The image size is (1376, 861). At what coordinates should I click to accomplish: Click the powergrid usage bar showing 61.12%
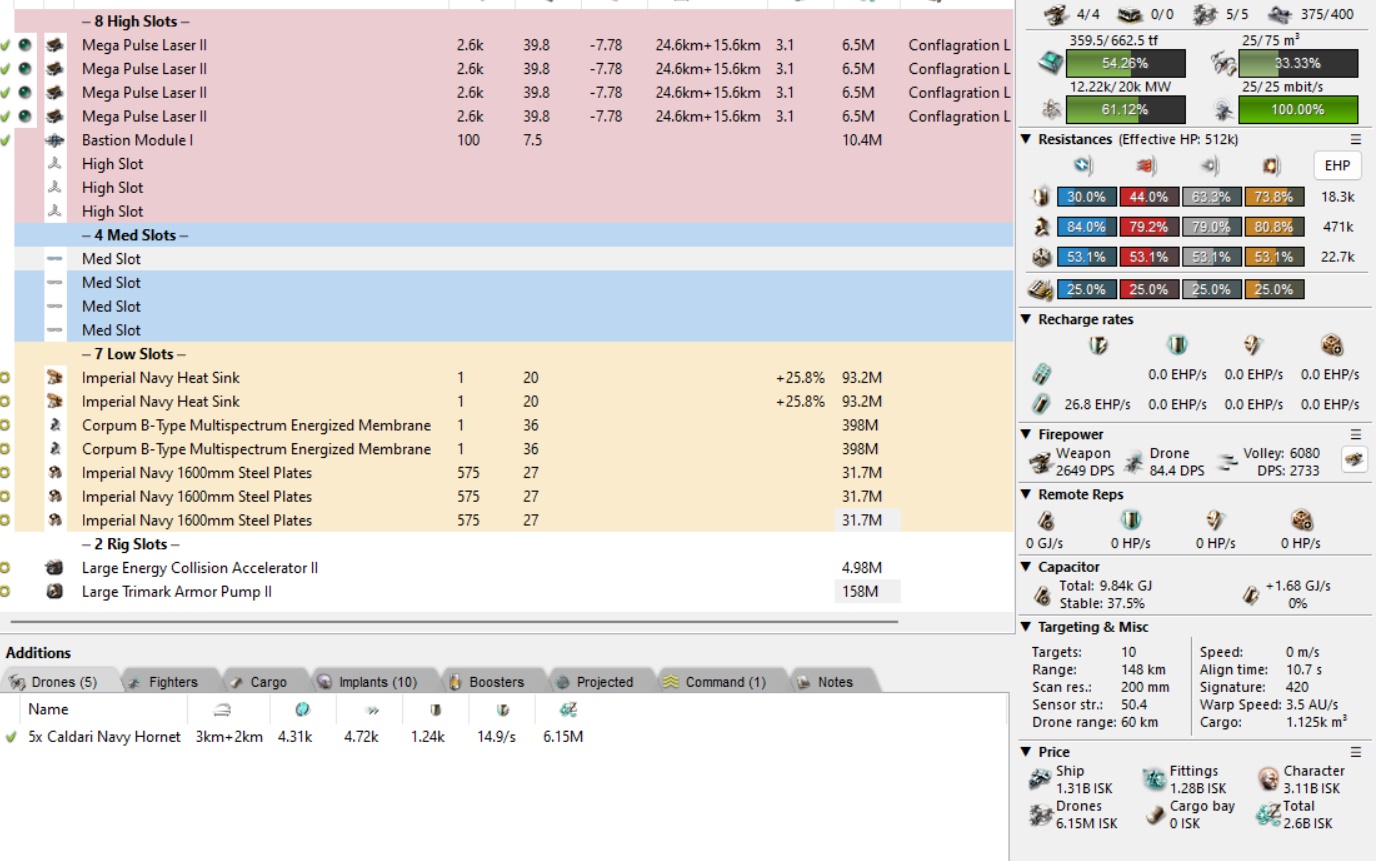(x=1125, y=109)
